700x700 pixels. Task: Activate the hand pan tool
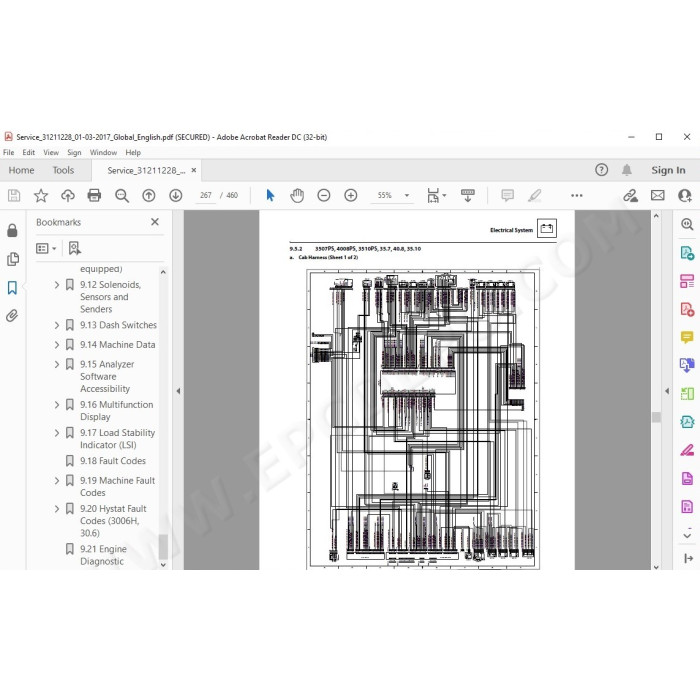297,195
